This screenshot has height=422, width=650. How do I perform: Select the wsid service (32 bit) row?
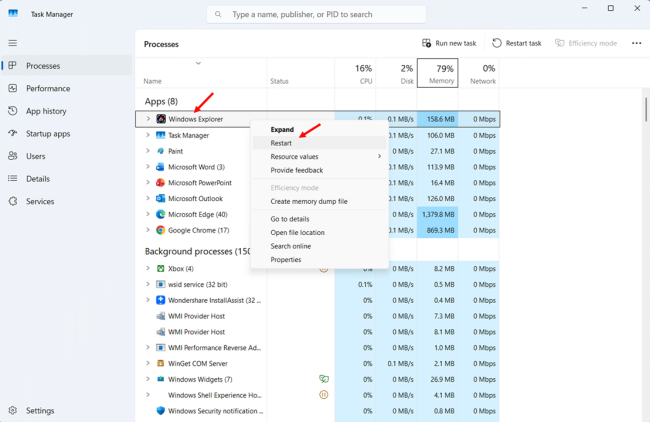pyautogui.click(x=318, y=284)
